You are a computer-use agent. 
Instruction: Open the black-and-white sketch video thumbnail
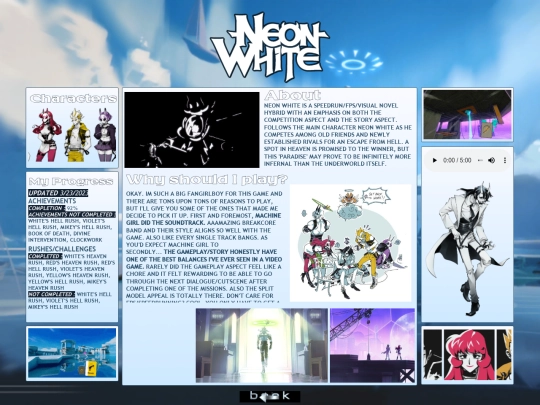[192, 129]
